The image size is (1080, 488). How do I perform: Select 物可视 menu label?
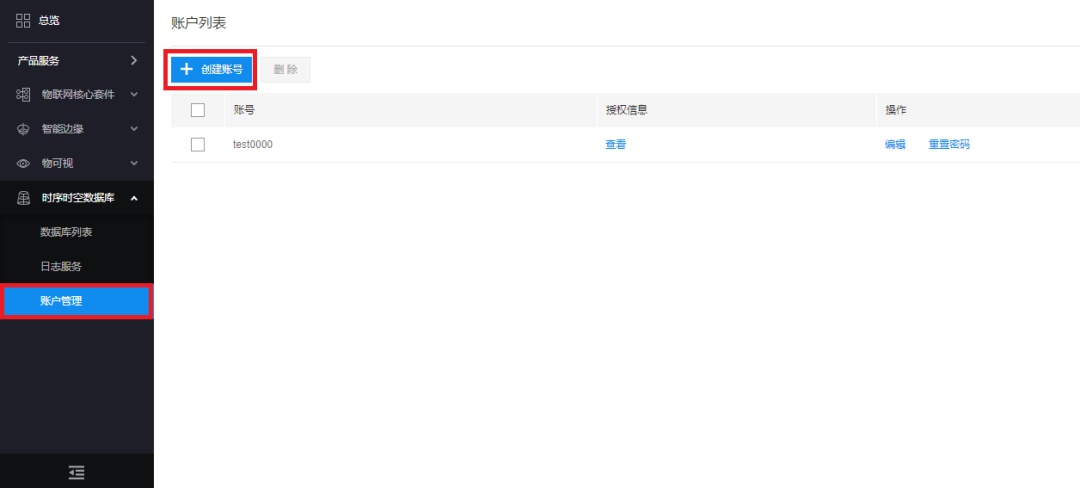[x=57, y=164]
